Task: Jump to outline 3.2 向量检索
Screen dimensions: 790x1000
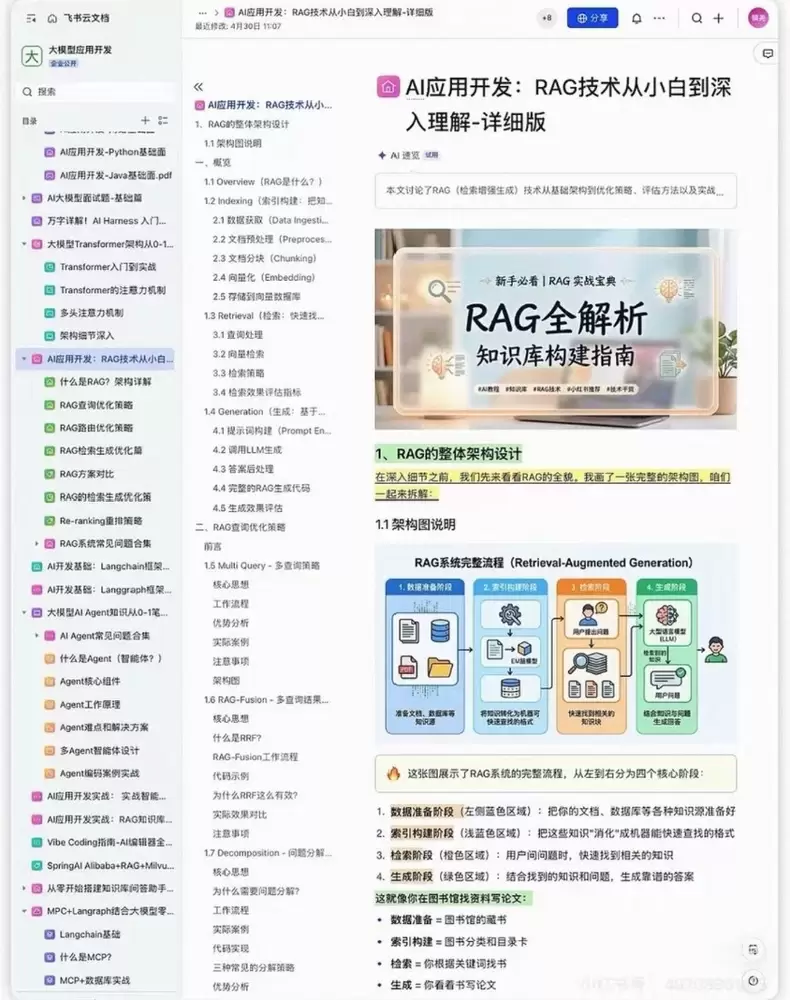Action: point(238,354)
